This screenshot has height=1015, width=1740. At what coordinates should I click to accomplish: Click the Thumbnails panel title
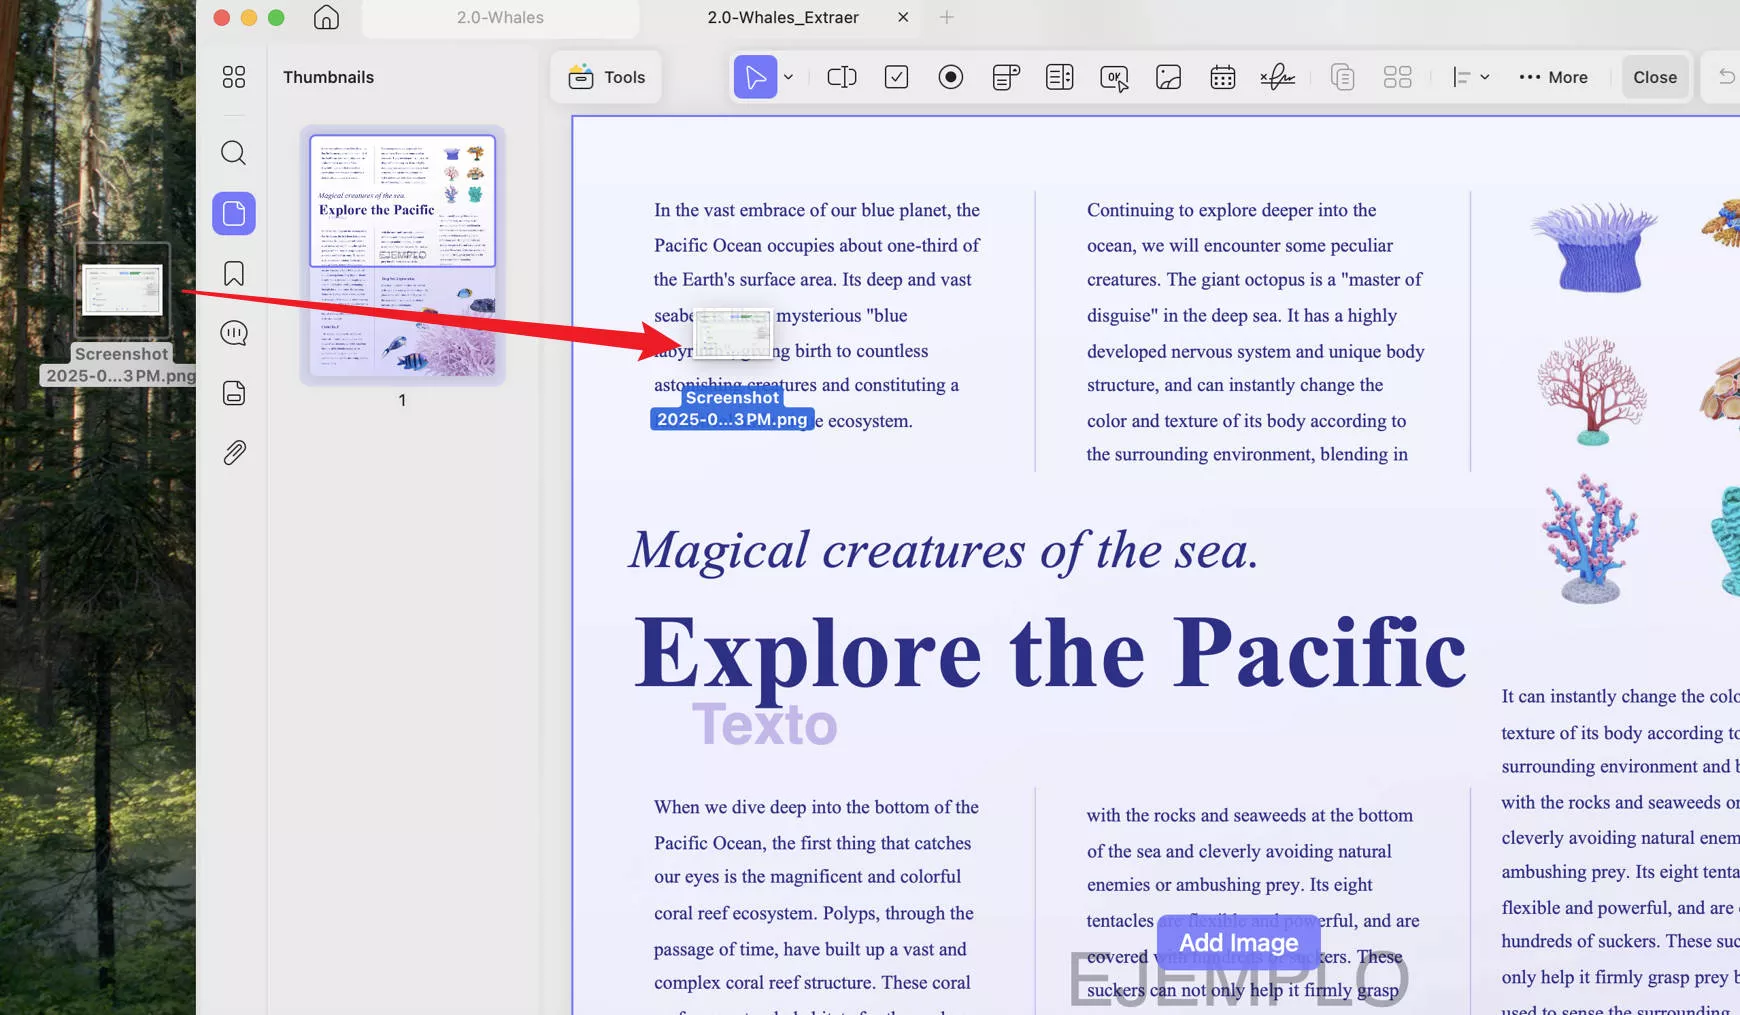click(x=328, y=77)
